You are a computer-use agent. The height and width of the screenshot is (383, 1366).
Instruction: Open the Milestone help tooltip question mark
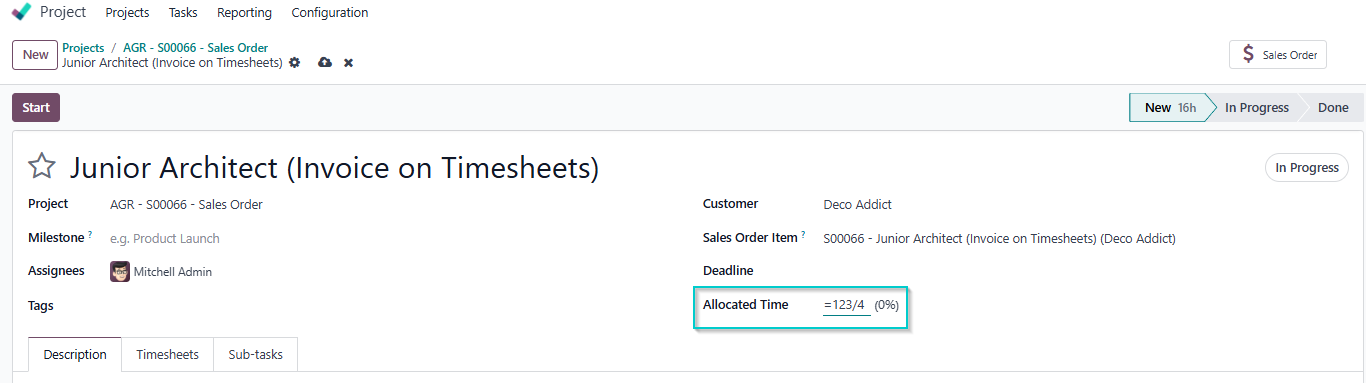[90, 235]
